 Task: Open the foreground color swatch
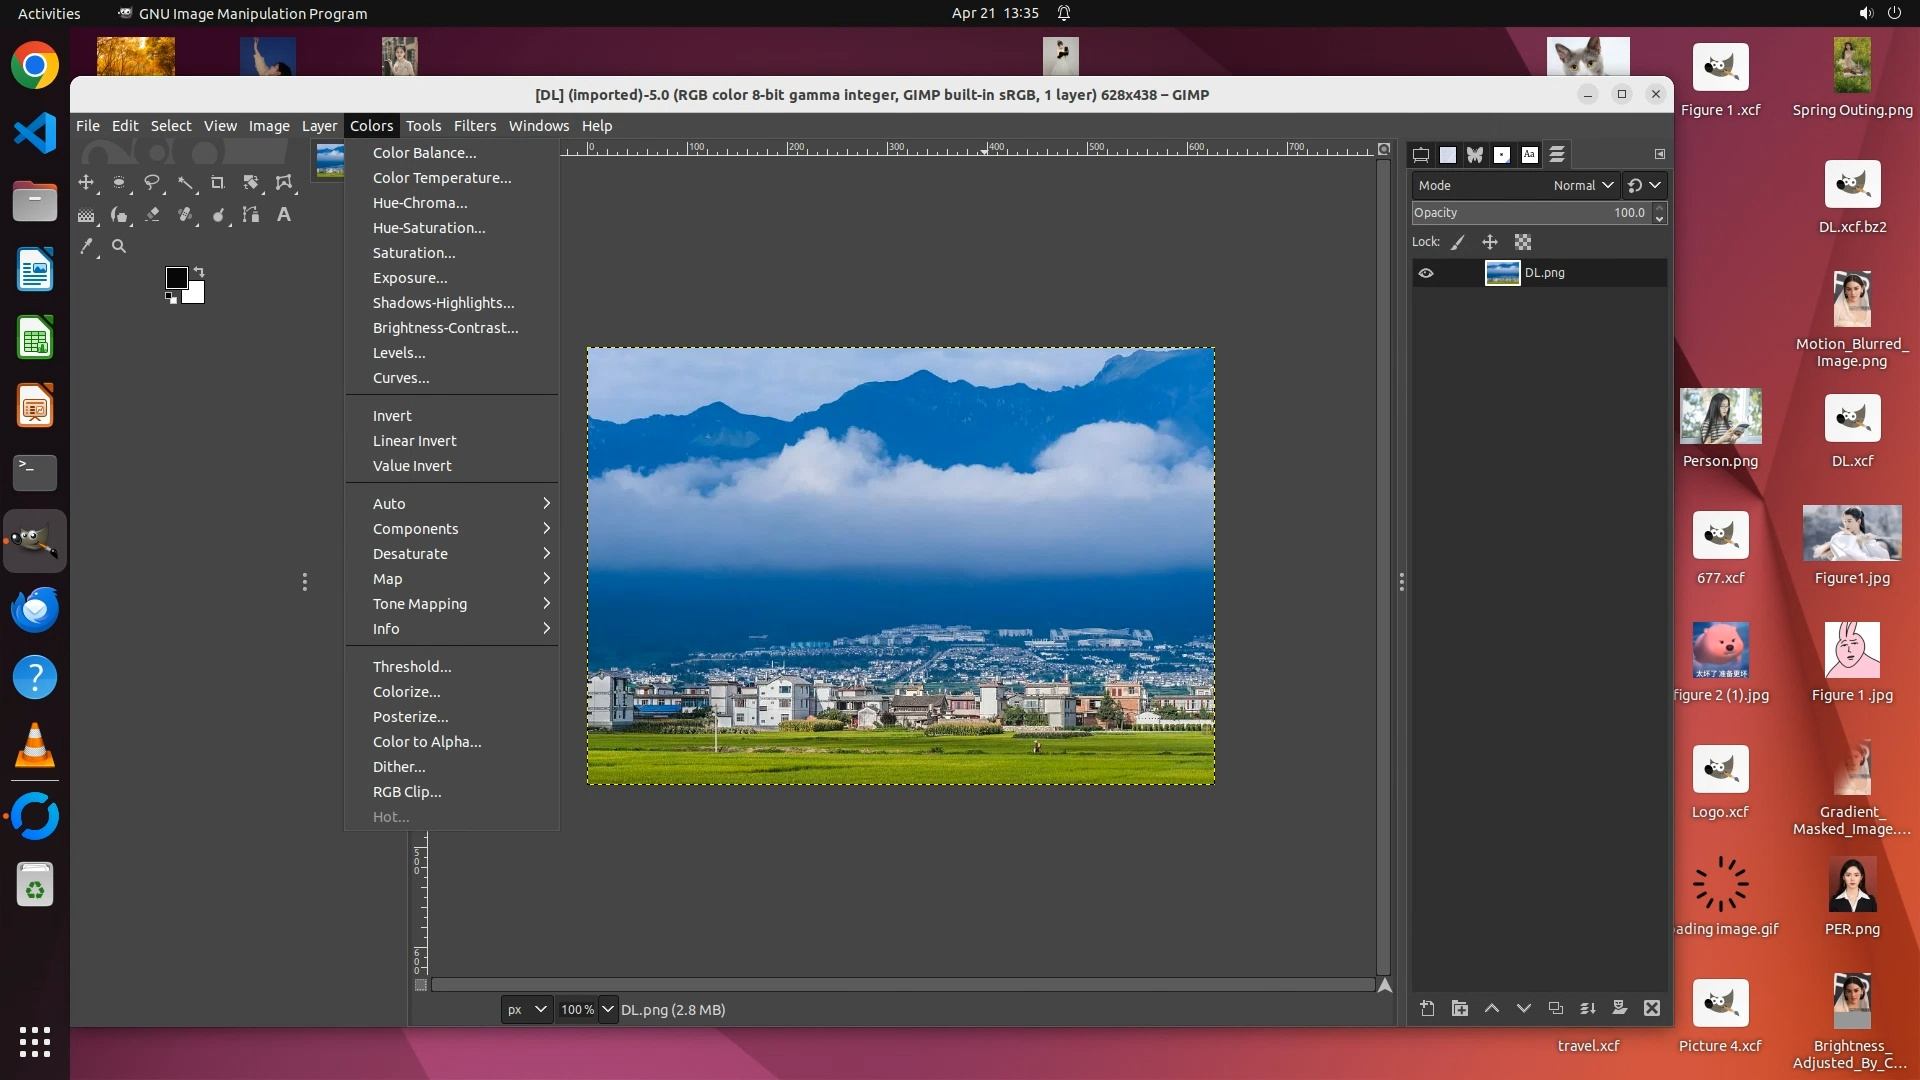176,278
